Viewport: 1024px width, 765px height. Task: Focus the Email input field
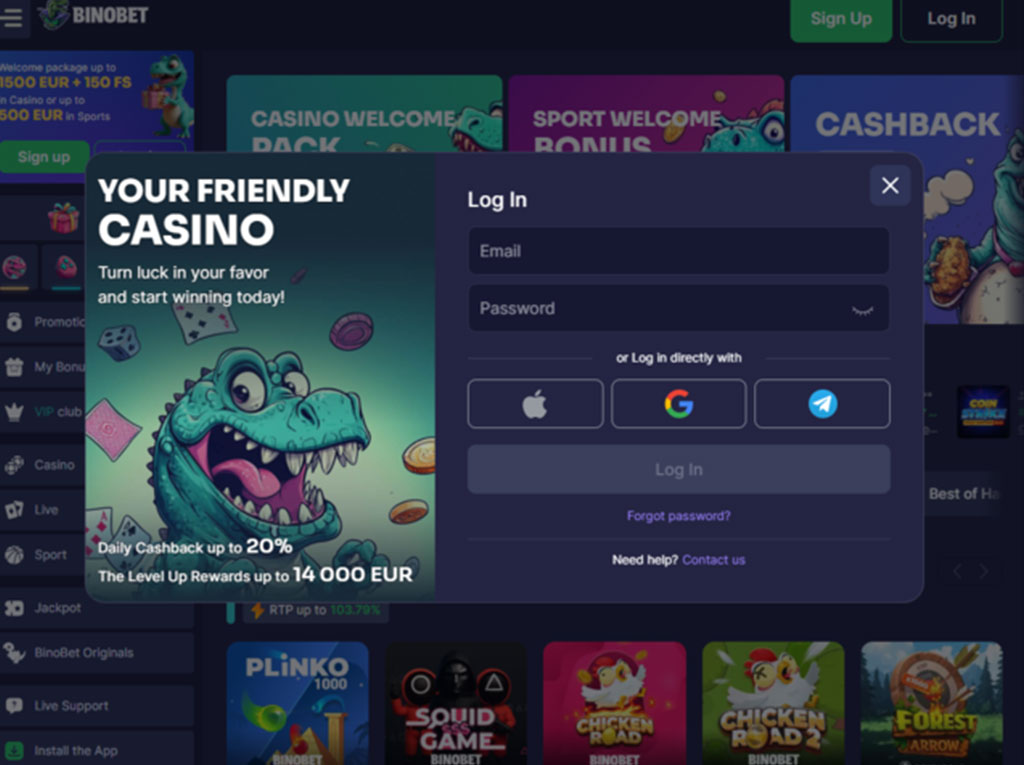coord(679,251)
